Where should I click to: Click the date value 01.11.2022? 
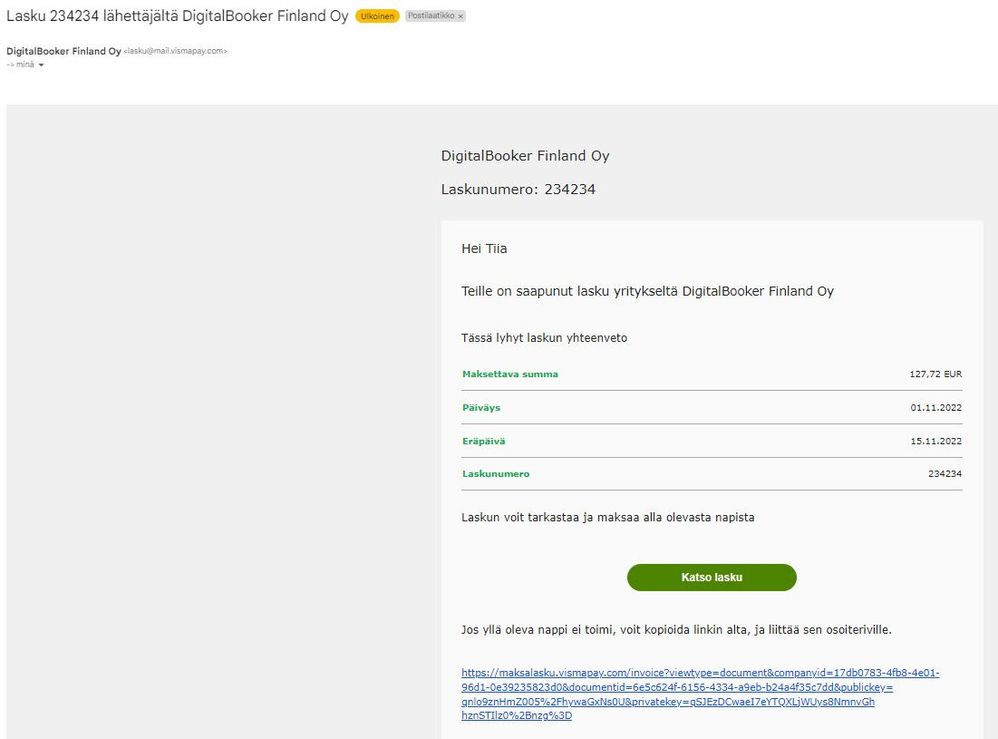[936, 408]
